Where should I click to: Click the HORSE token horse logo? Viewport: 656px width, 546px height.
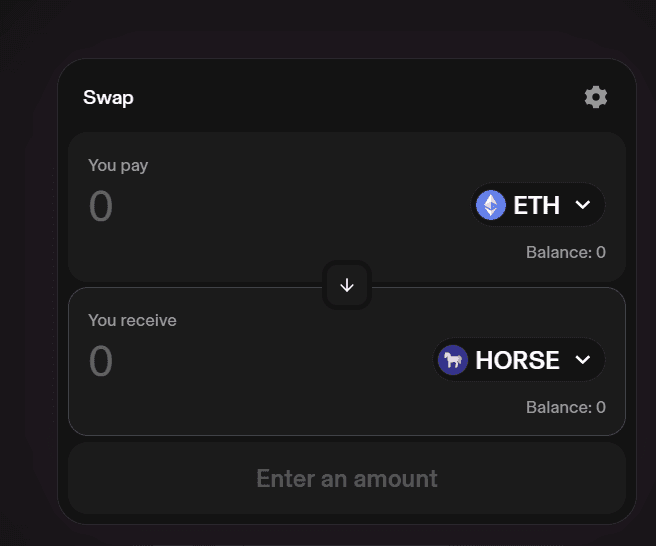(x=453, y=360)
